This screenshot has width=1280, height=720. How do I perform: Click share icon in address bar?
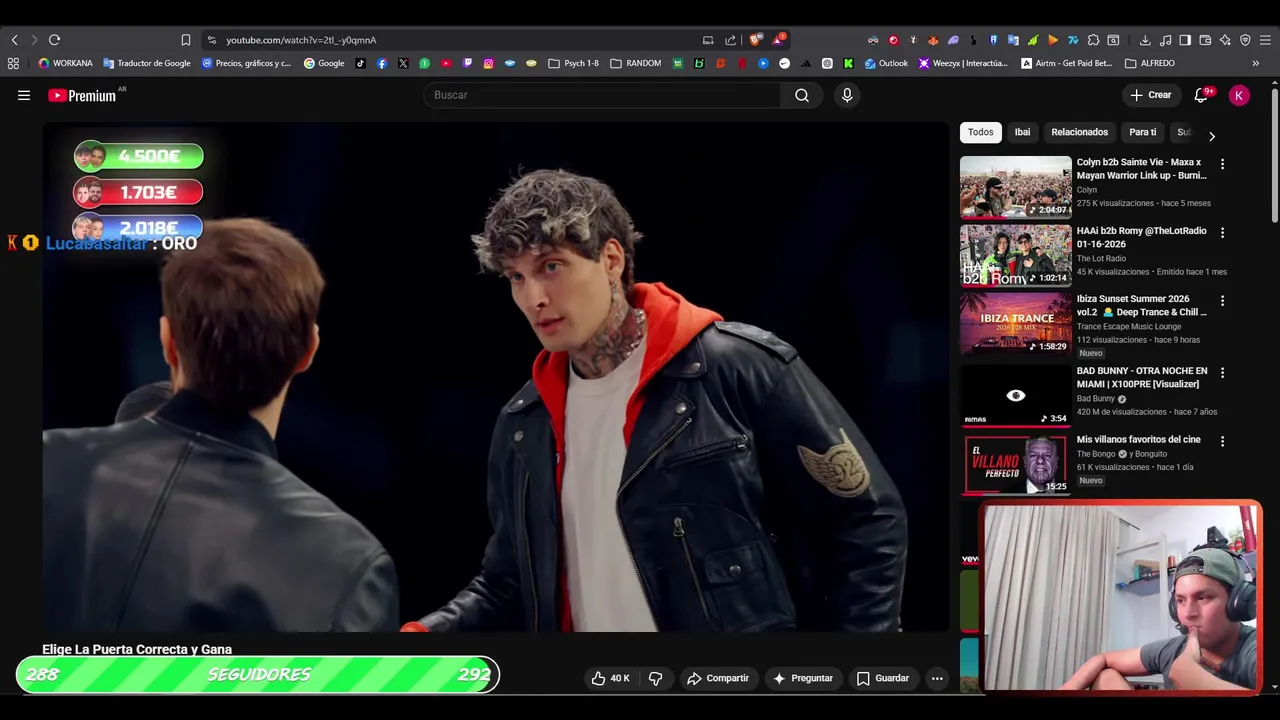click(x=730, y=40)
